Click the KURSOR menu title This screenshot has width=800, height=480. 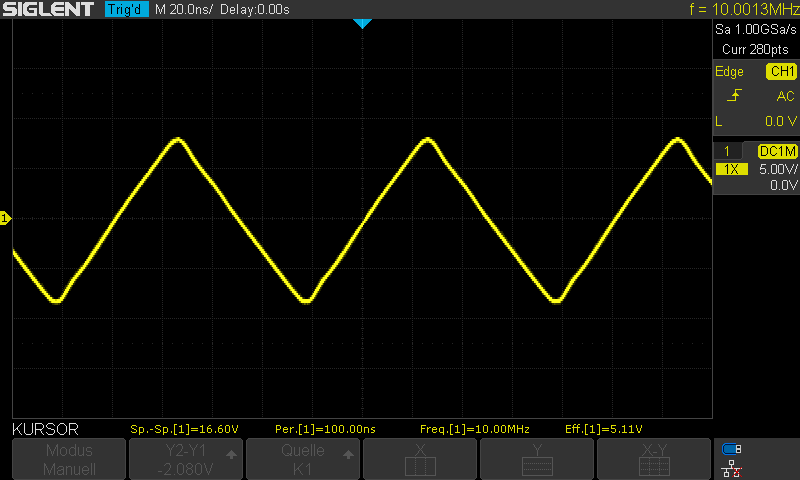tap(45, 430)
